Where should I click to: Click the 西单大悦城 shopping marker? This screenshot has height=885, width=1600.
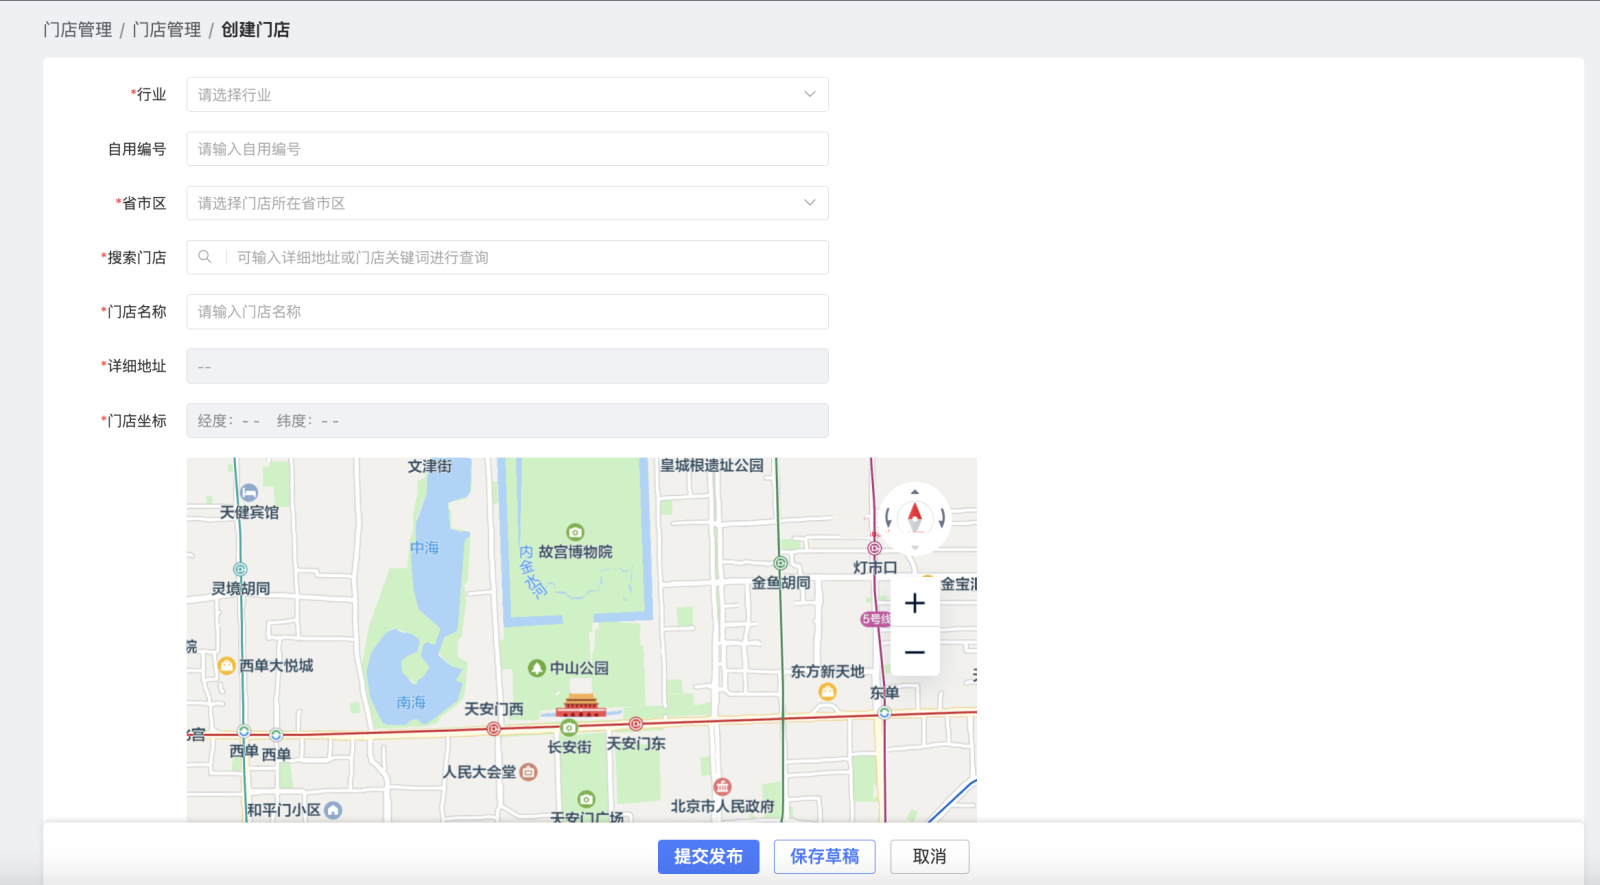227,666
